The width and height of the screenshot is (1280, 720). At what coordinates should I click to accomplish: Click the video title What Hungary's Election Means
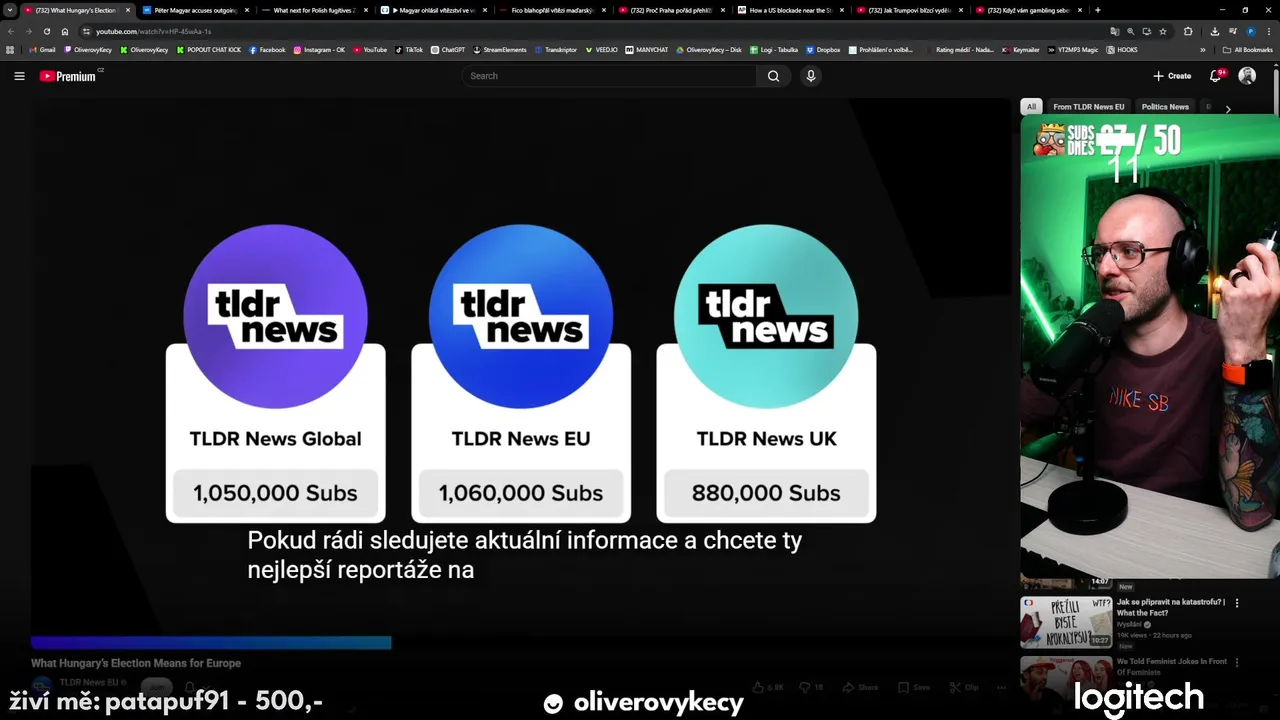click(136, 663)
